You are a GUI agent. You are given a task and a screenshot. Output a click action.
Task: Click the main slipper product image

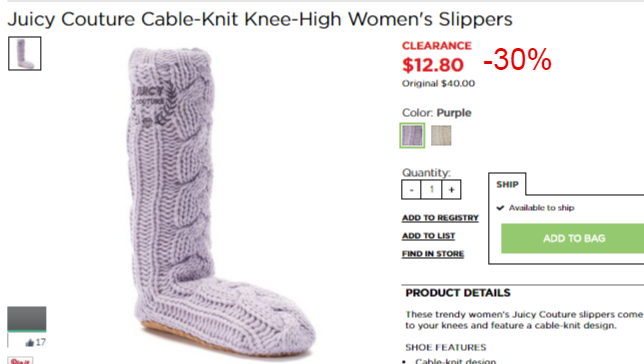coord(220,201)
